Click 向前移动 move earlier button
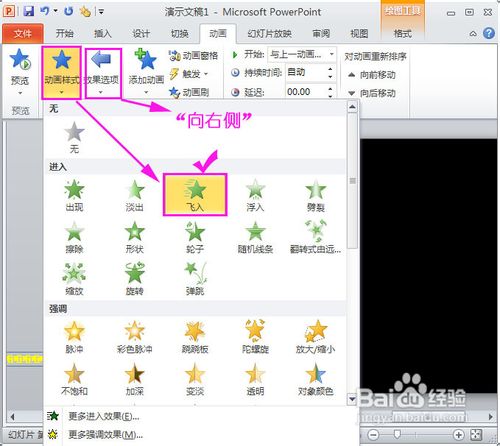The image size is (500, 446). pos(372,75)
